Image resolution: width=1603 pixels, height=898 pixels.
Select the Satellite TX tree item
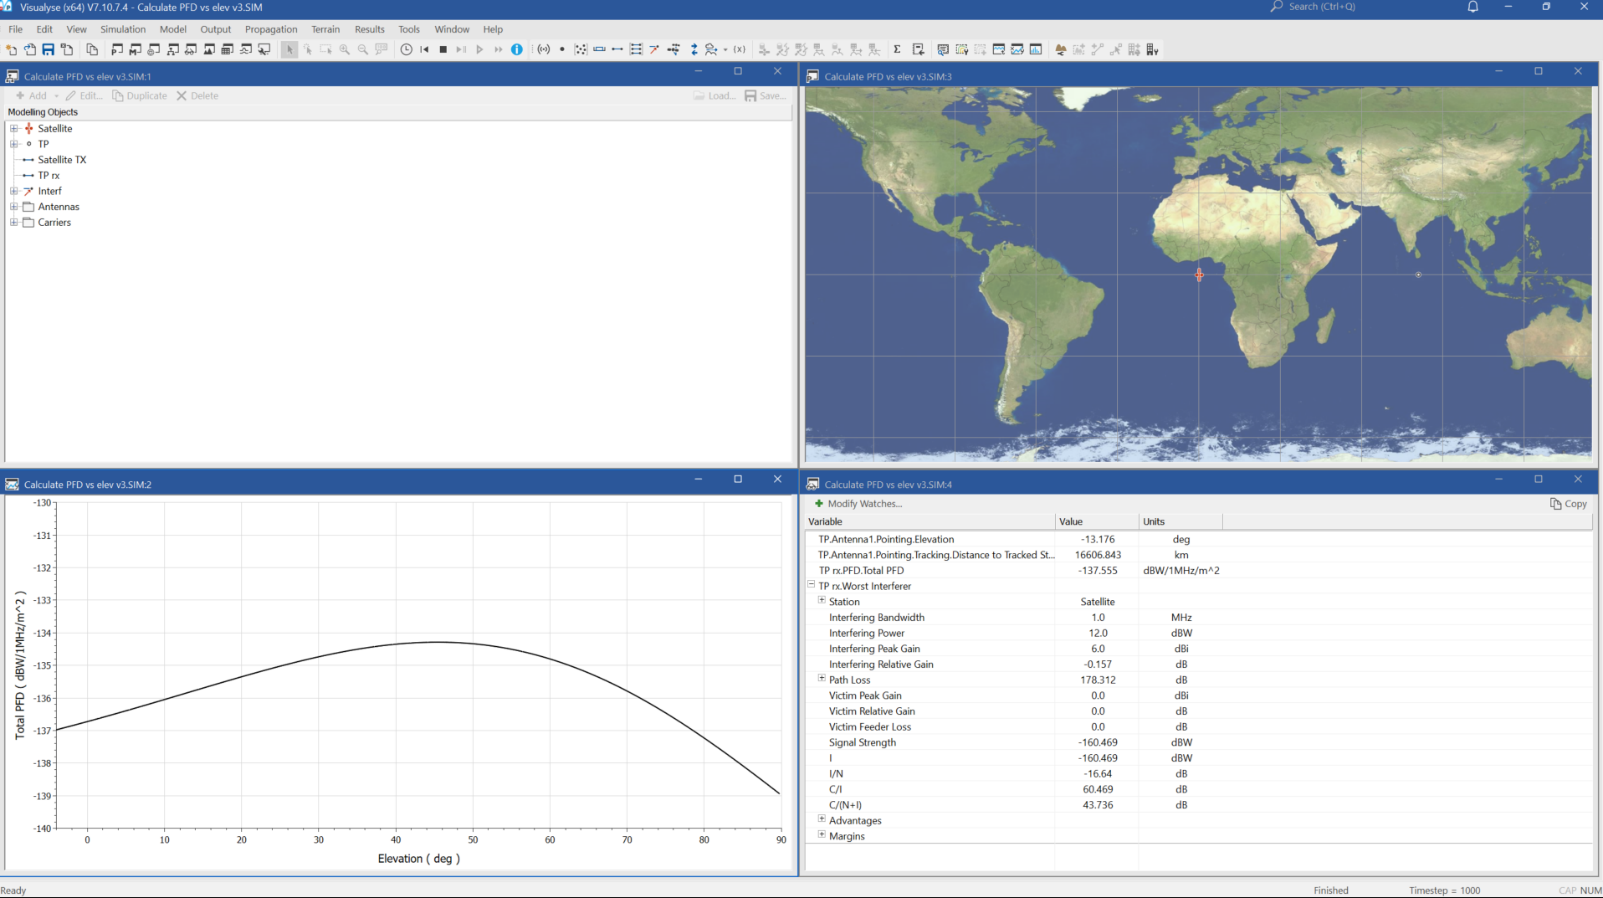62,160
